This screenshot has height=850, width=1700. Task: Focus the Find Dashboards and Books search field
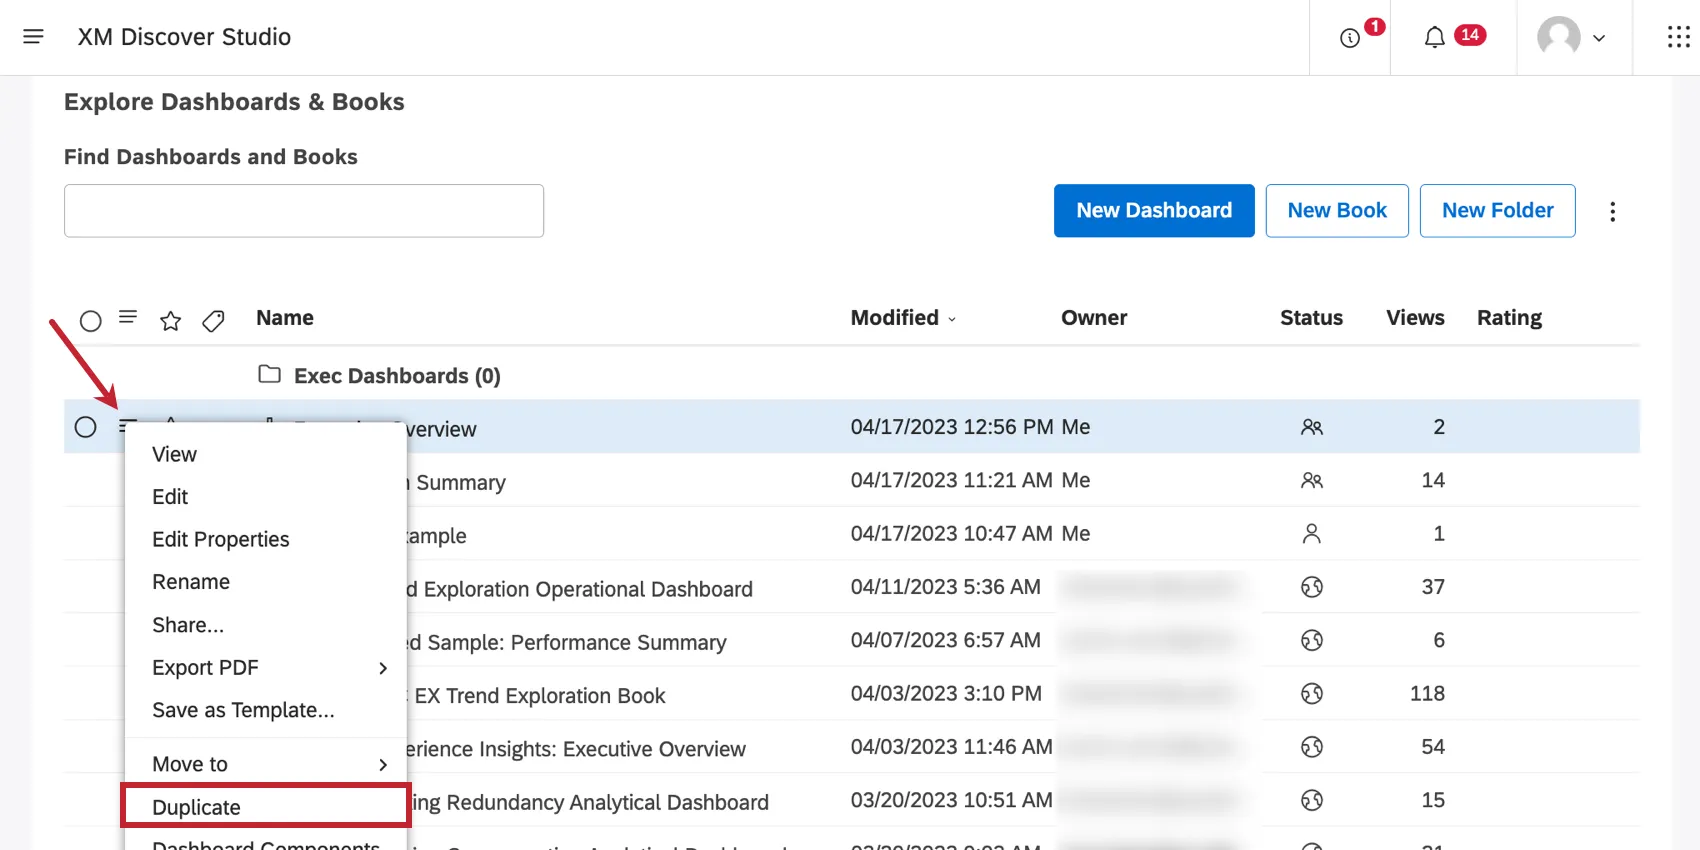(304, 211)
